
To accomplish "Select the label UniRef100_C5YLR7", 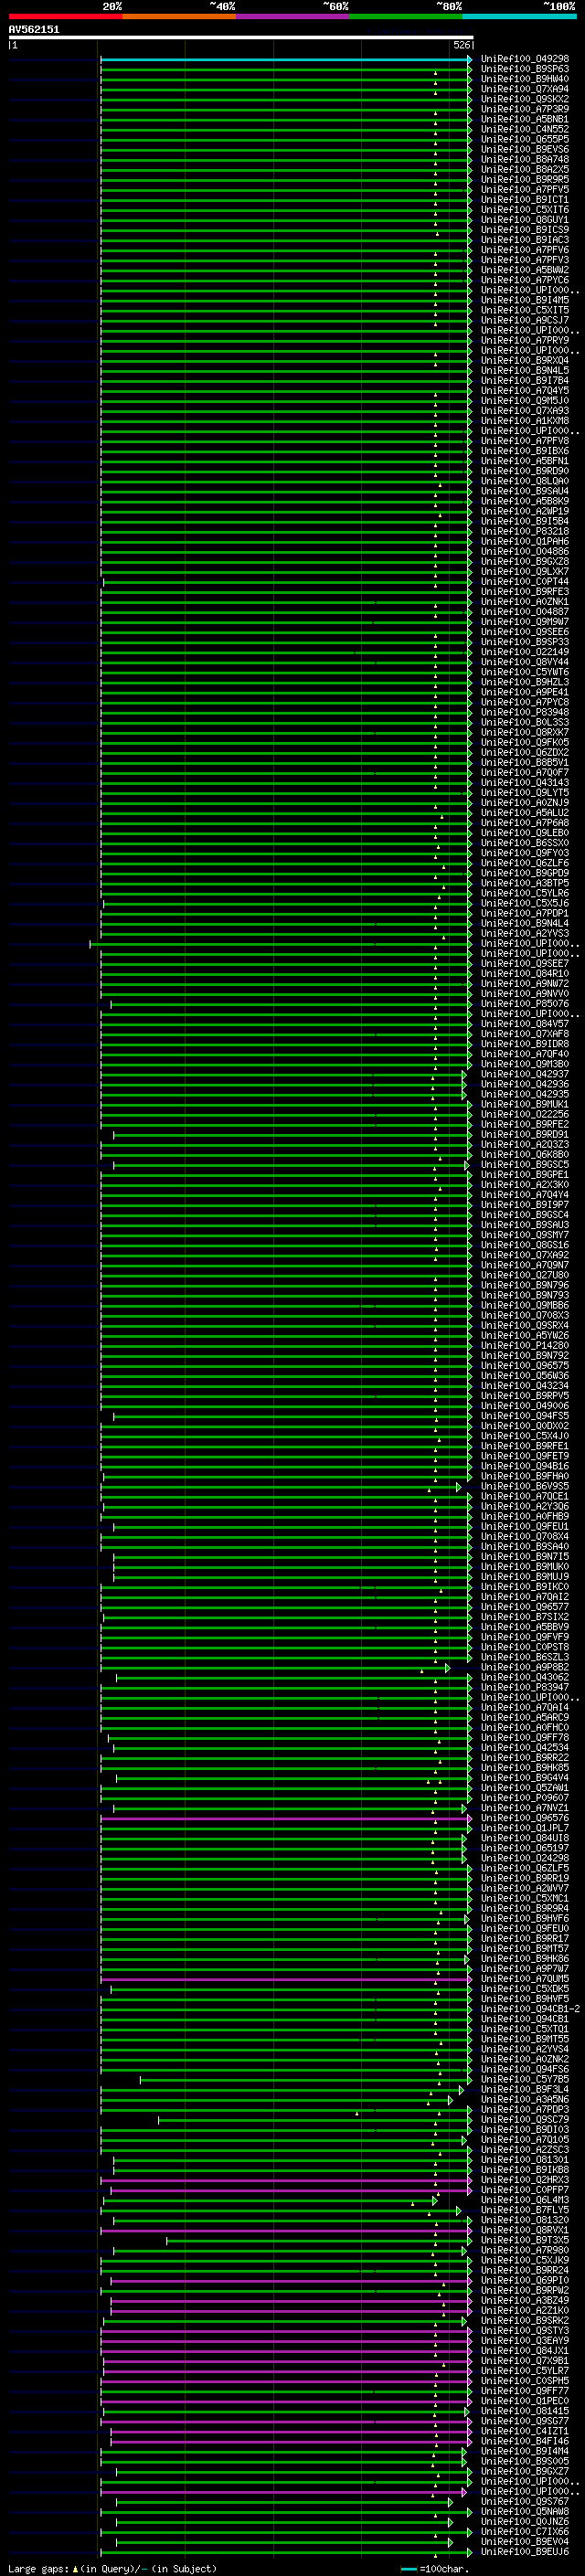I will point(525,2370).
